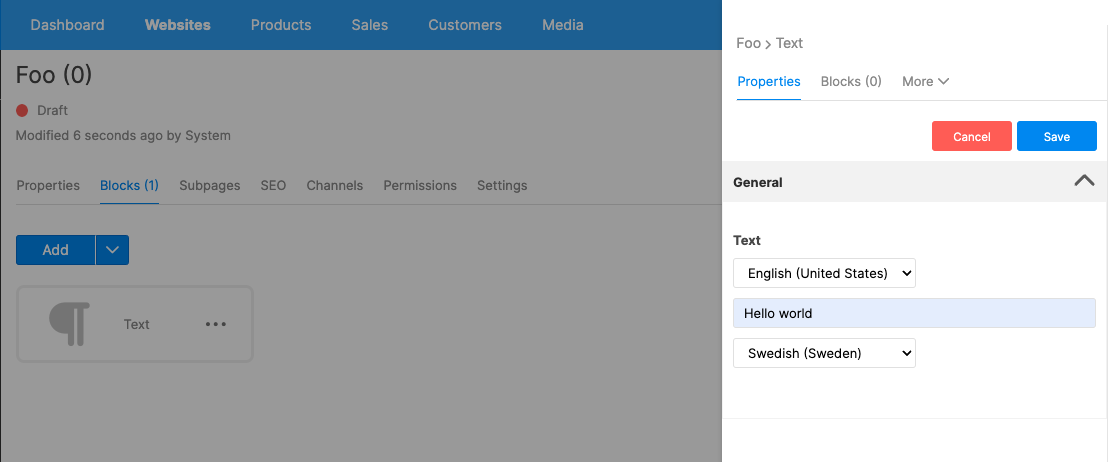This screenshot has width=1108, height=462.
Task: Open Products in the top navigation
Action: (x=281, y=25)
